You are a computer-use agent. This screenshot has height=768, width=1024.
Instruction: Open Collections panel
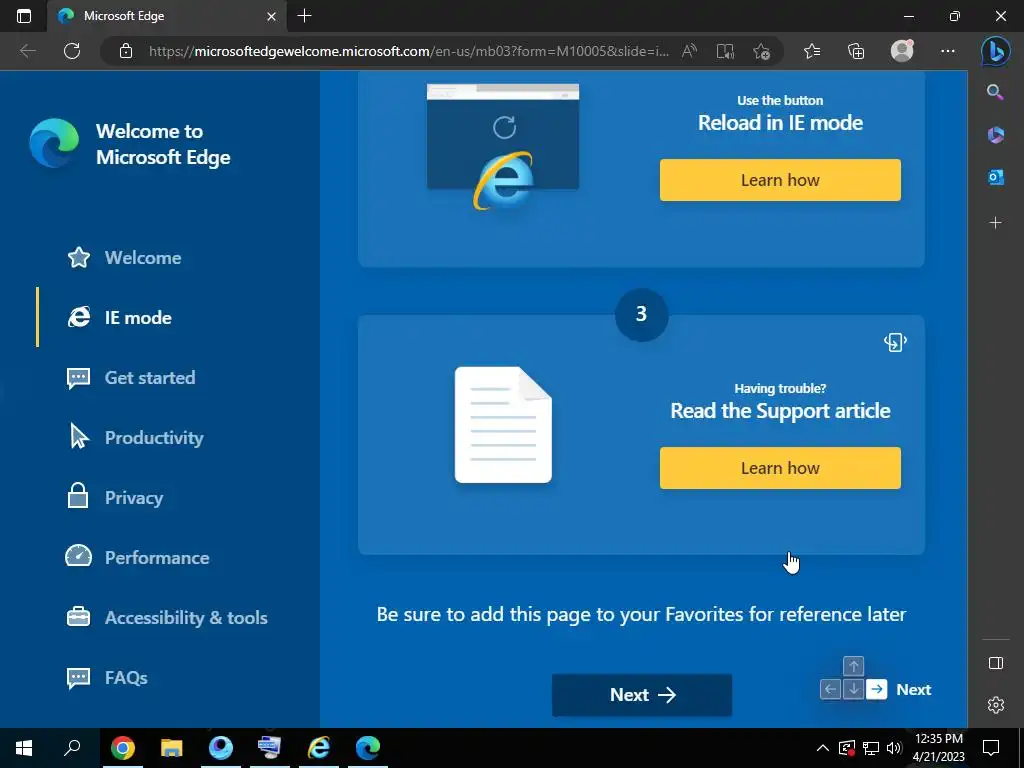(856, 51)
